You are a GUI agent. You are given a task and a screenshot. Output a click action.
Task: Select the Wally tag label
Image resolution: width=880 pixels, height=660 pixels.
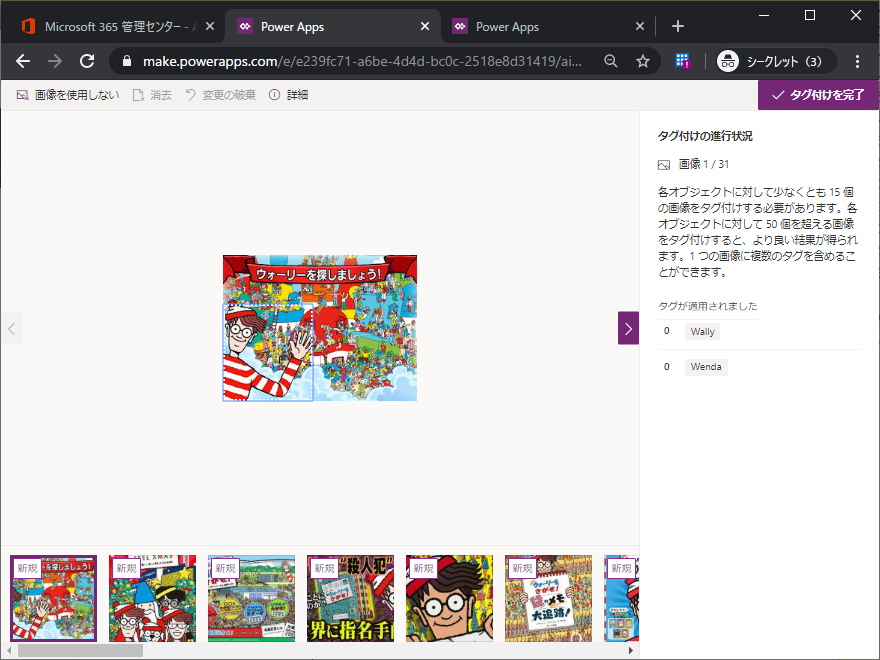702,332
